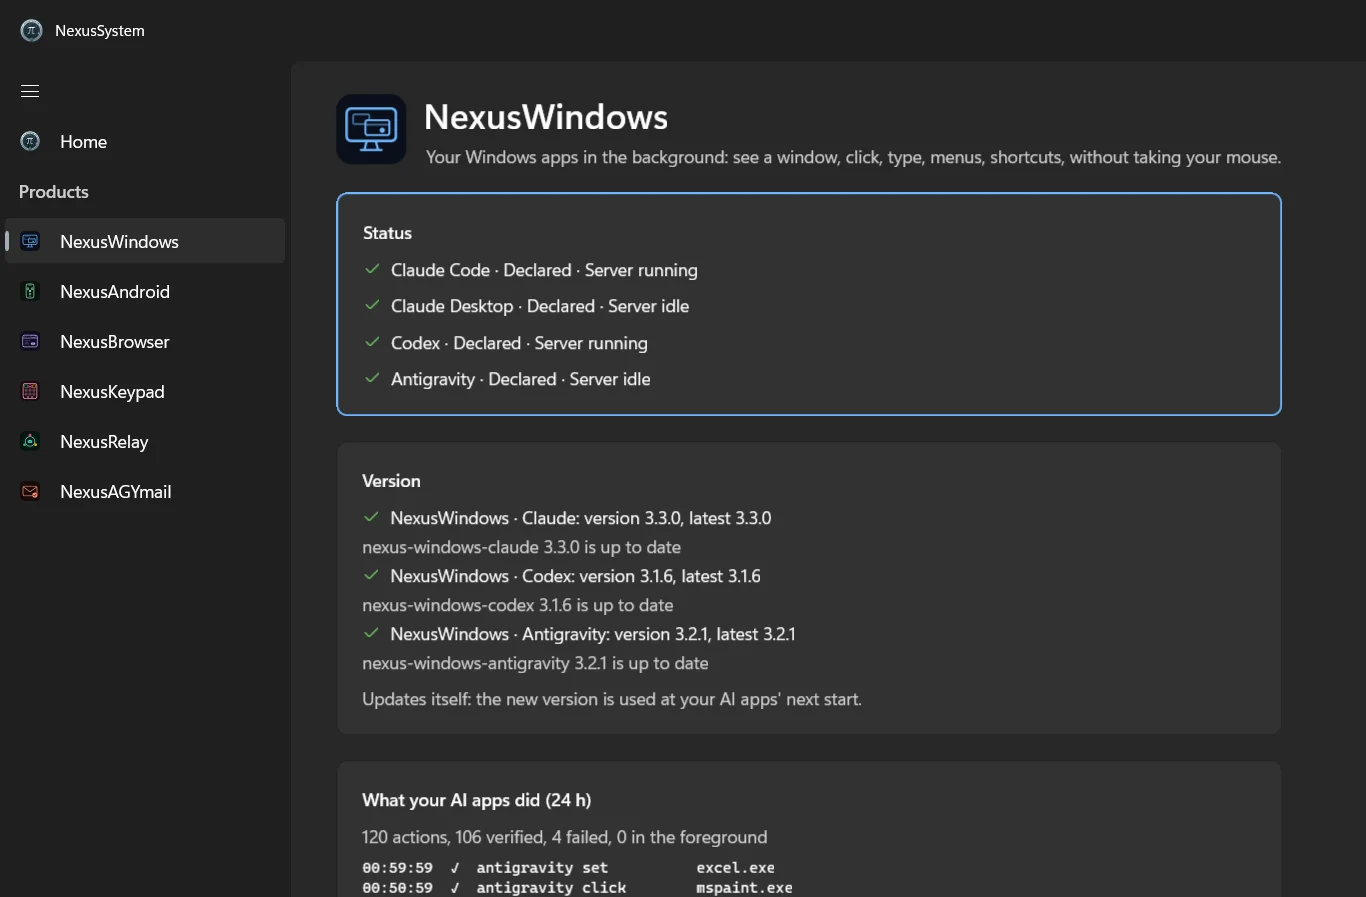This screenshot has width=1366, height=897.
Task: Go to Home in the sidebar
Action: click(x=145, y=142)
